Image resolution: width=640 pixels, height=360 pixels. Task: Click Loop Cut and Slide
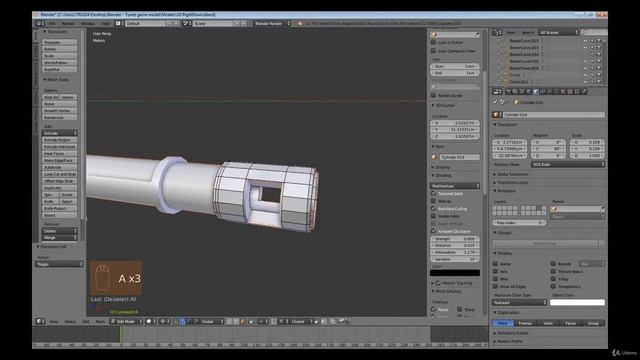point(60,174)
